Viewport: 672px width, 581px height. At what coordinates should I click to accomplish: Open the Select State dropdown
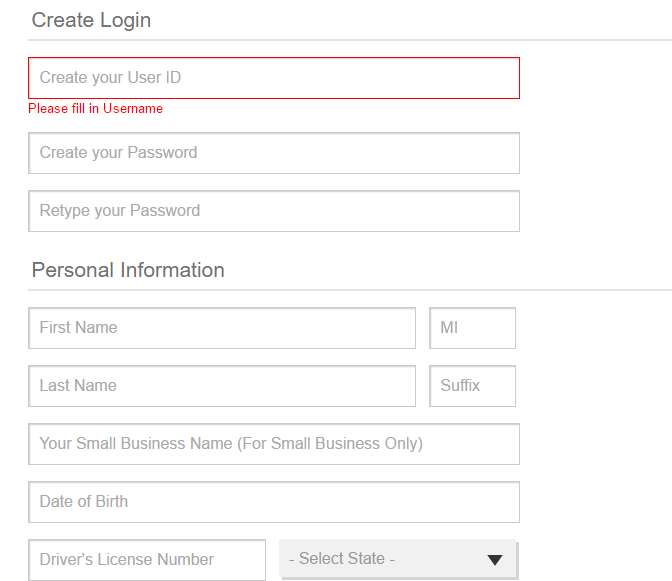pos(398,559)
